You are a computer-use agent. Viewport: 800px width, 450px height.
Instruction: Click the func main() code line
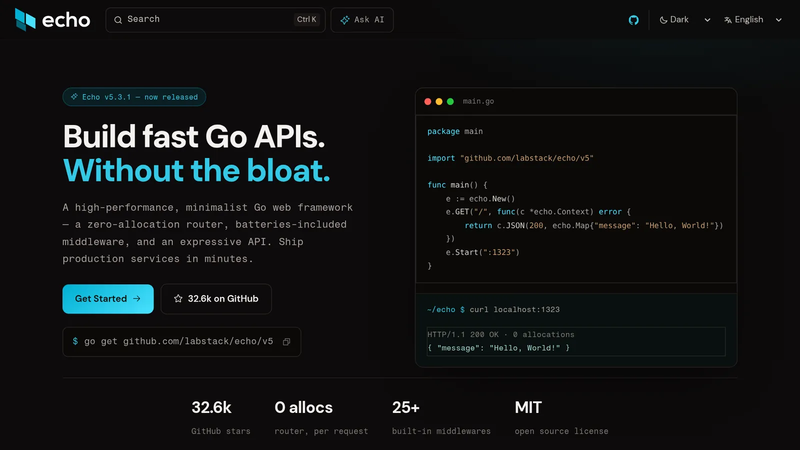(457, 185)
